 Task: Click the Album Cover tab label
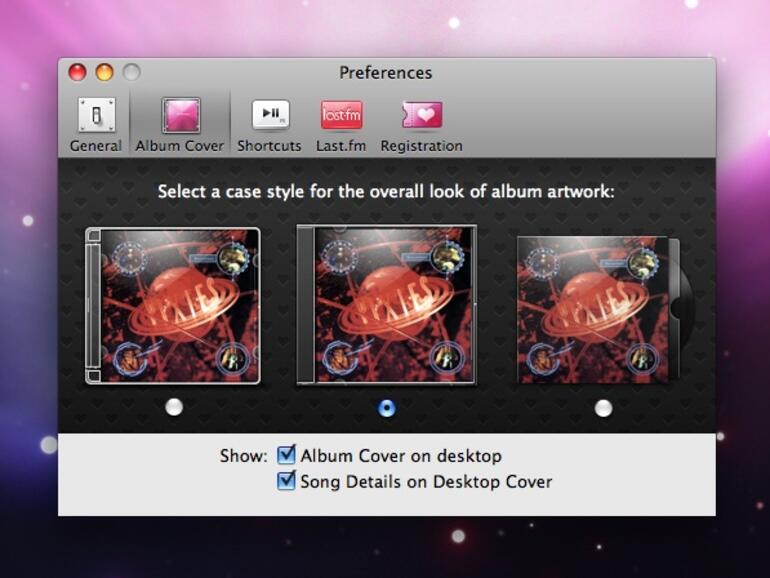pyautogui.click(x=180, y=146)
